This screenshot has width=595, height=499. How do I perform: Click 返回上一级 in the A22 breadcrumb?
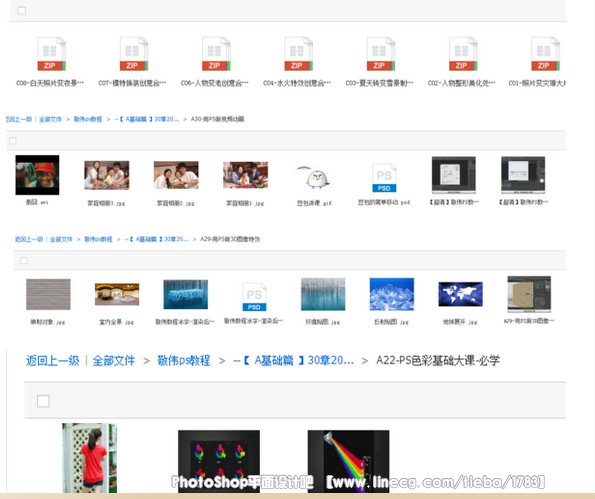pos(52,360)
